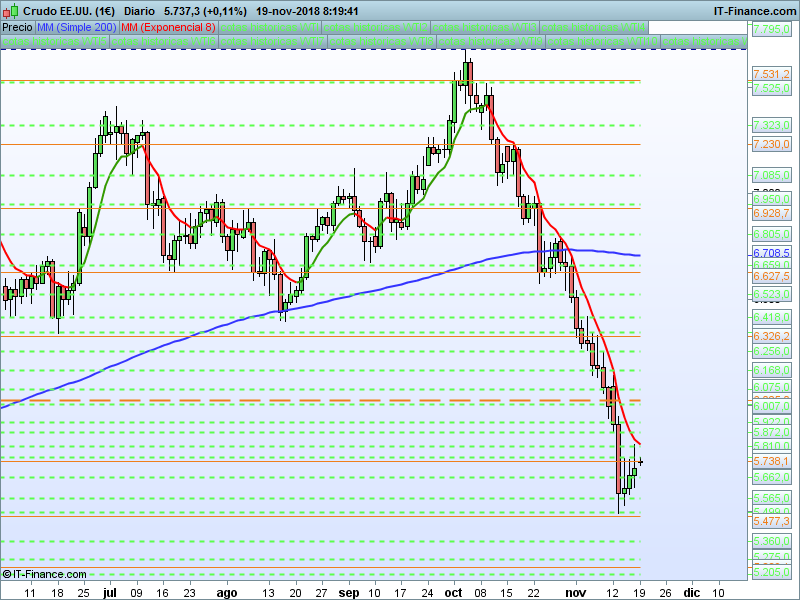Click the 7.323,0 price label
Screen dimensions: 800x600
tap(771, 125)
